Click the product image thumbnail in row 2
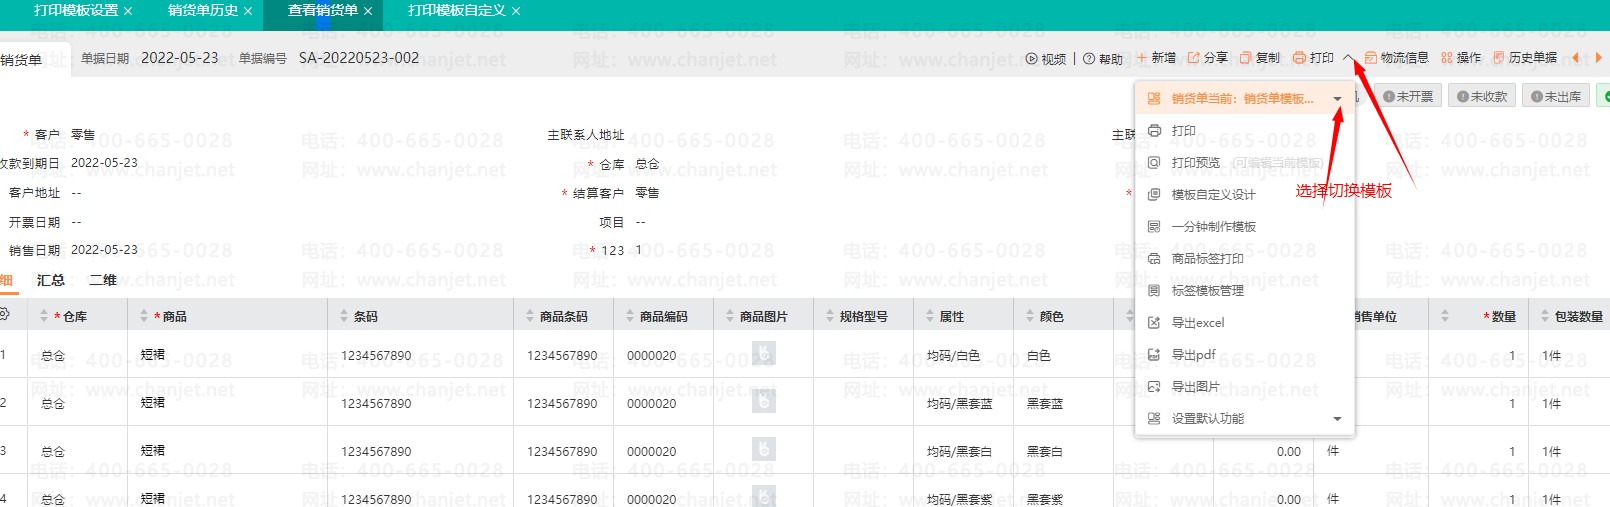This screenshot has width=1610, height=507. [763, 401]
